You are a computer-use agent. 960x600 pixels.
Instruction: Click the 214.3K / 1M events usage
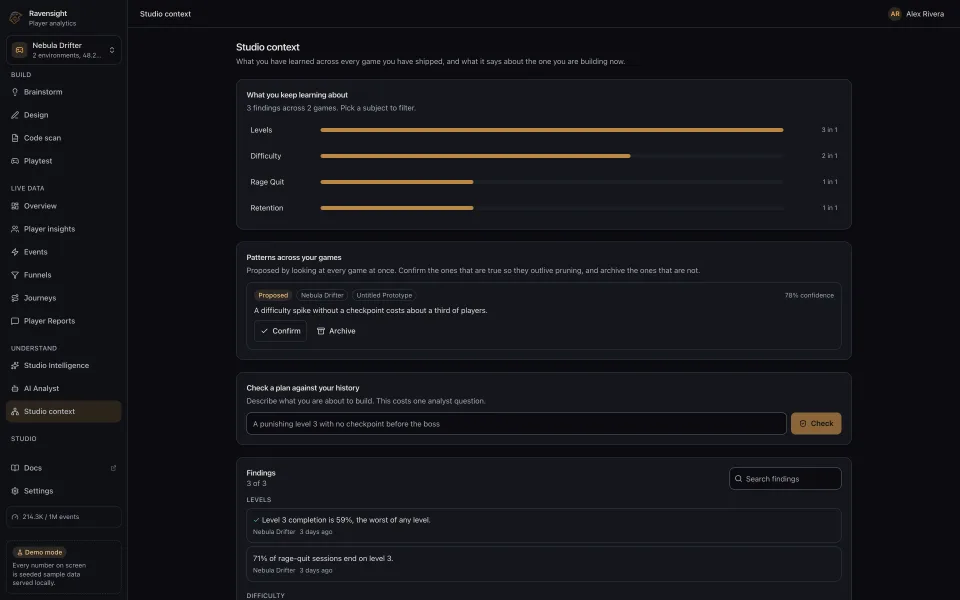coord(64,517)
